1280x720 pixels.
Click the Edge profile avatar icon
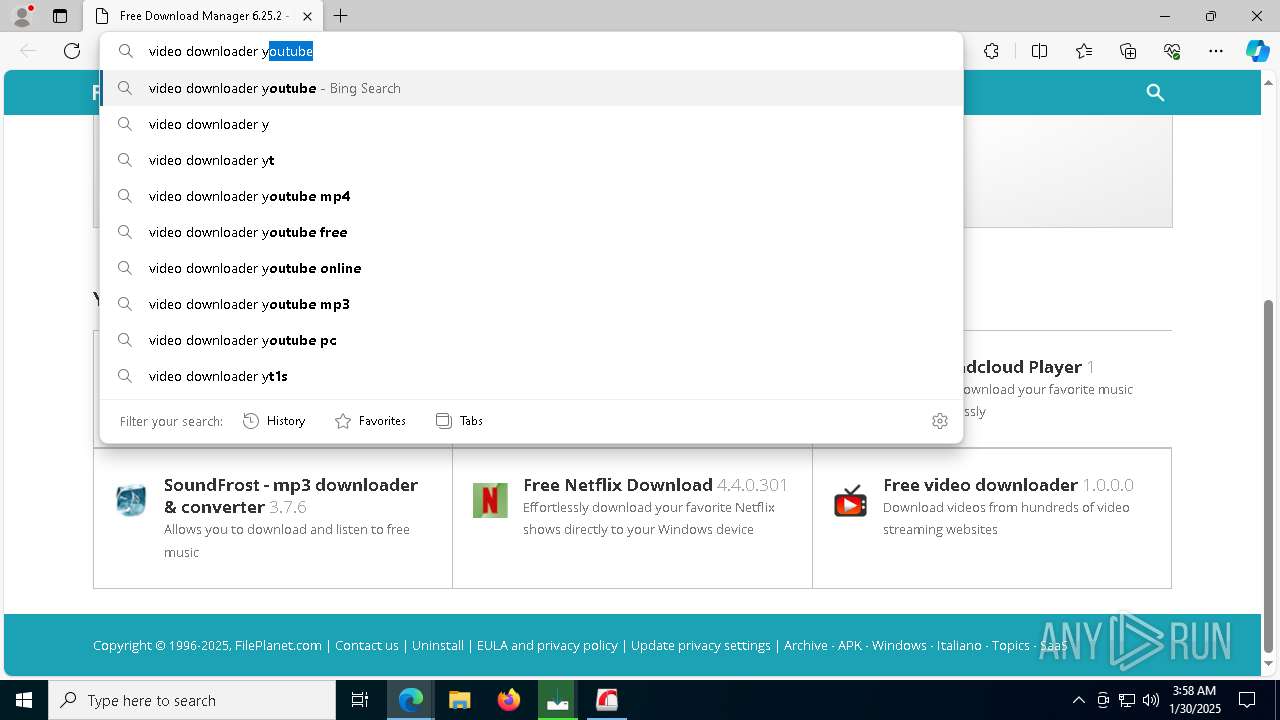[x=22, y=16]
